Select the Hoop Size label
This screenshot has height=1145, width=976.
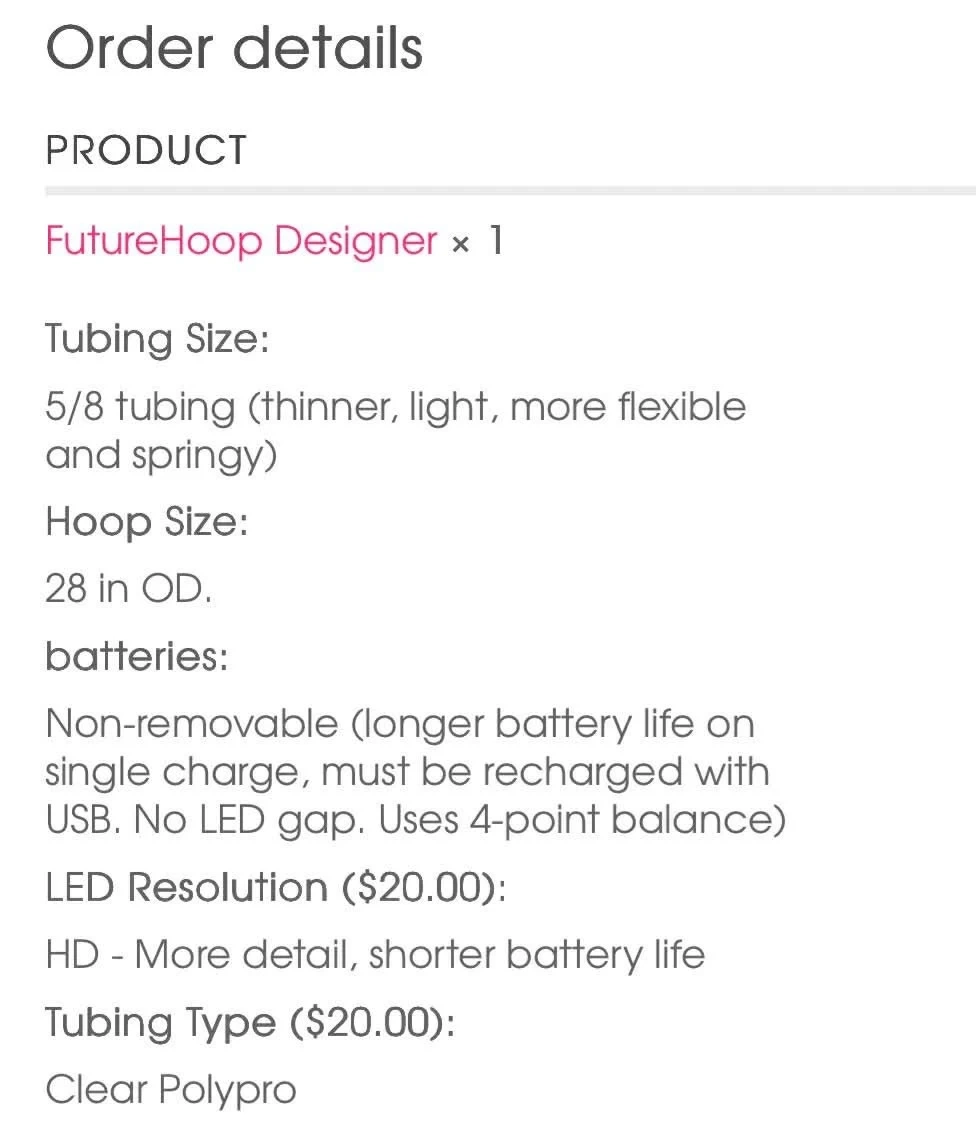(147, 522)
